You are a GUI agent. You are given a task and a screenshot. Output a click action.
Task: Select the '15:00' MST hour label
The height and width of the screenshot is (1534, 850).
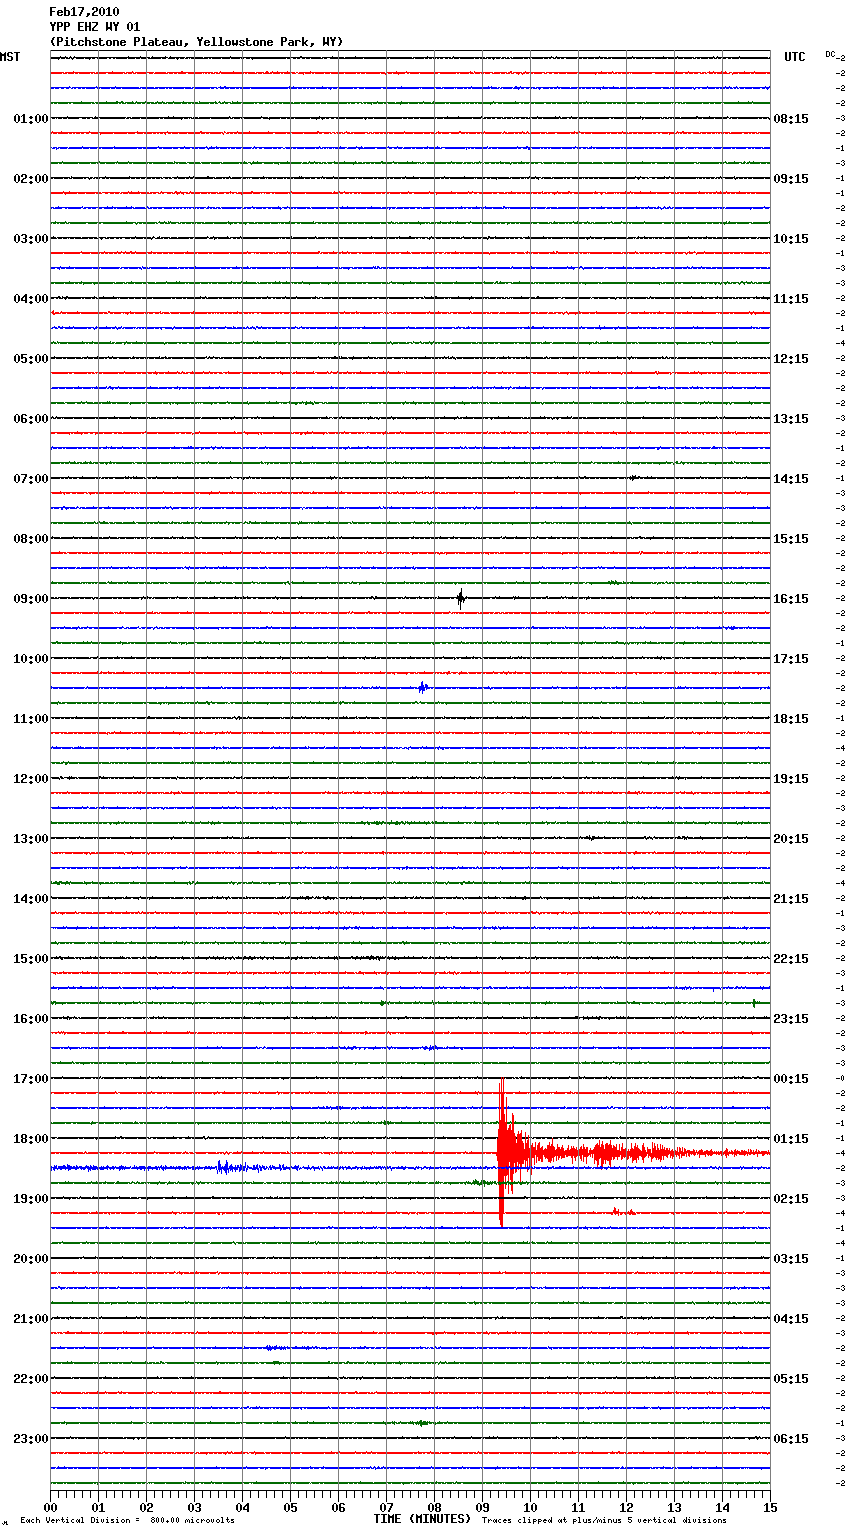pos(30,959)
